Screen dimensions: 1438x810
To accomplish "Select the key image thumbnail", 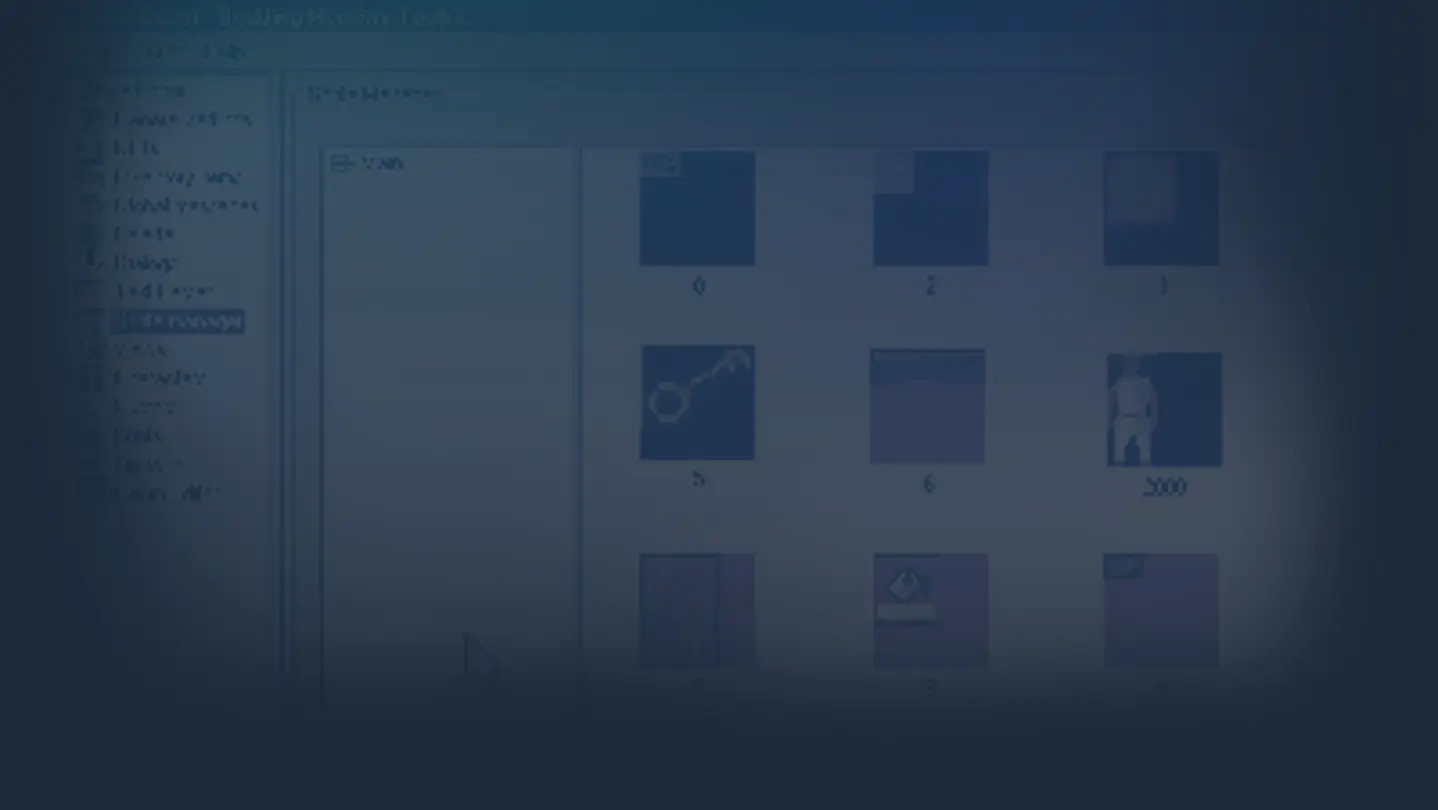I will (697, 402).
